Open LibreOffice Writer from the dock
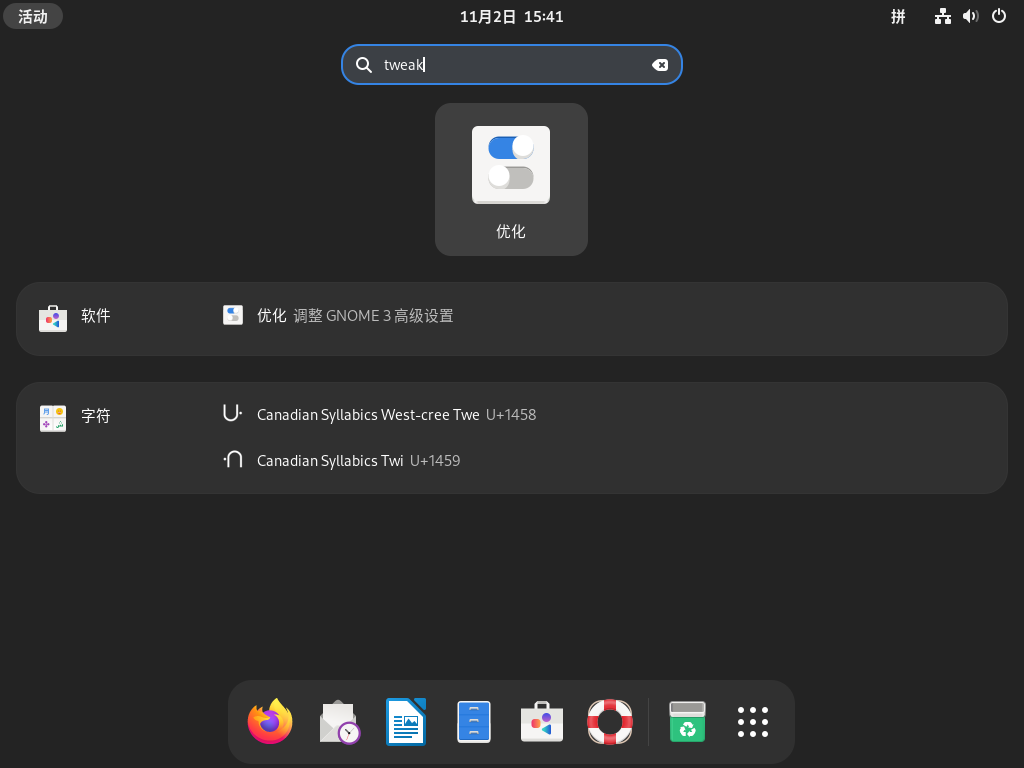1024x768 pixels. pyautogui.click(x=406, y=722)
